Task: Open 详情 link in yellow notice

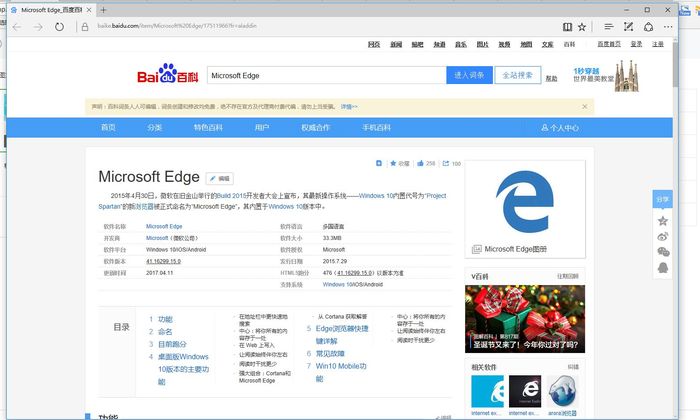Action: 349,107
